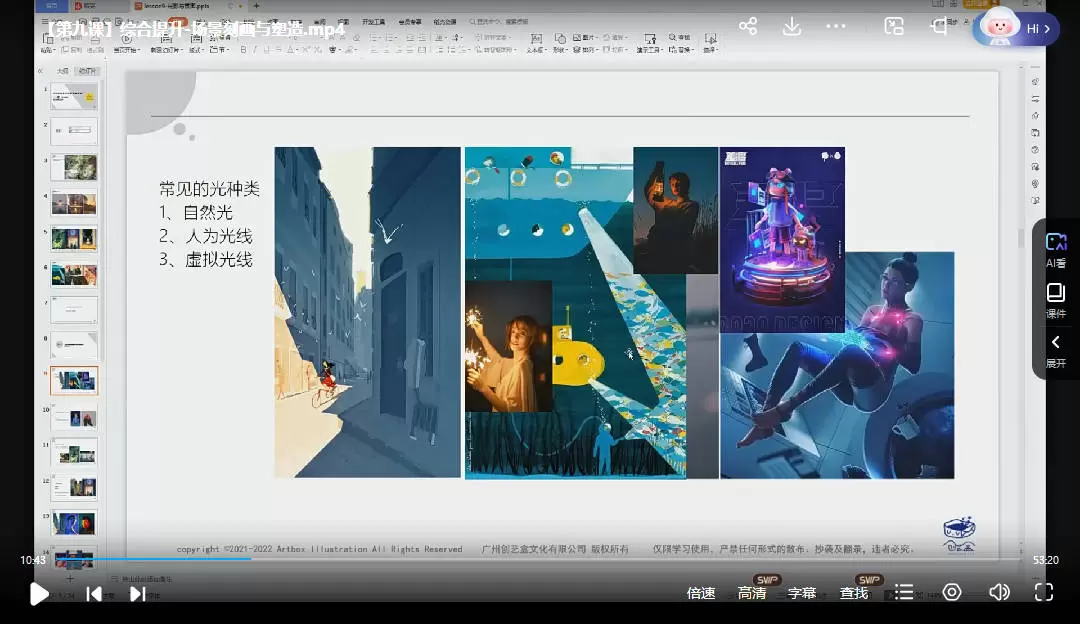Viewport: 1080px width, 624px height.
Task: Select slide 8 thumbnail
Action: pos(74,345)
